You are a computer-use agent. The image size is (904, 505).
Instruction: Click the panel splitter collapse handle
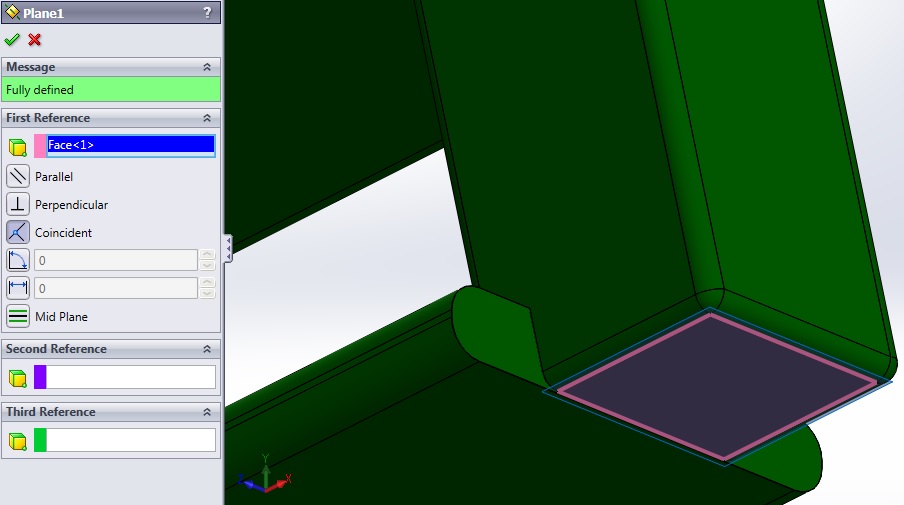tap(228, 248)
